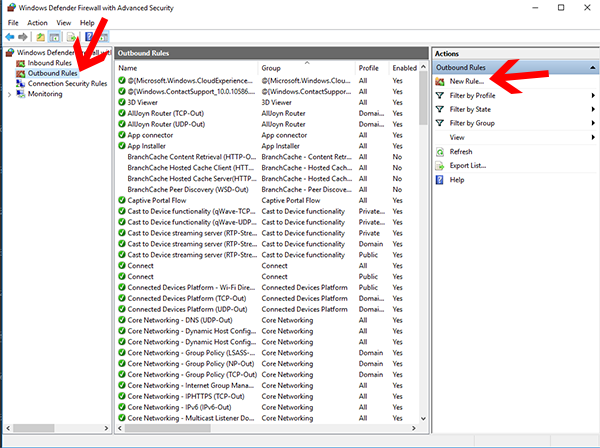600x448 pixels.
Task: Sort by the Name column header
Action: (x=188, y=68)
